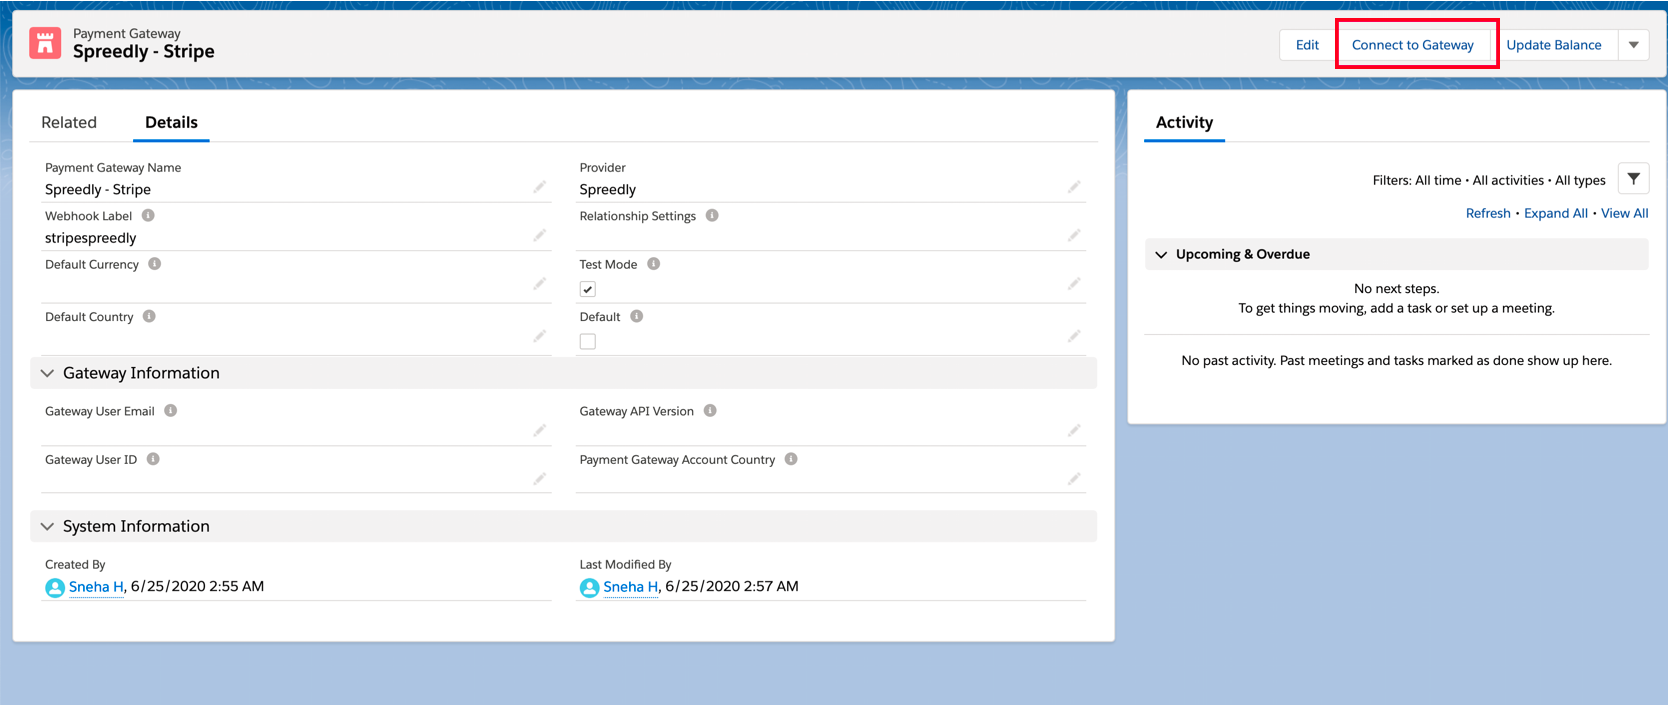The width and height of the screenshot is (1669, 705).
Task: Edit Gateway User Email pencil icon
Action: (x=539, y=430)
